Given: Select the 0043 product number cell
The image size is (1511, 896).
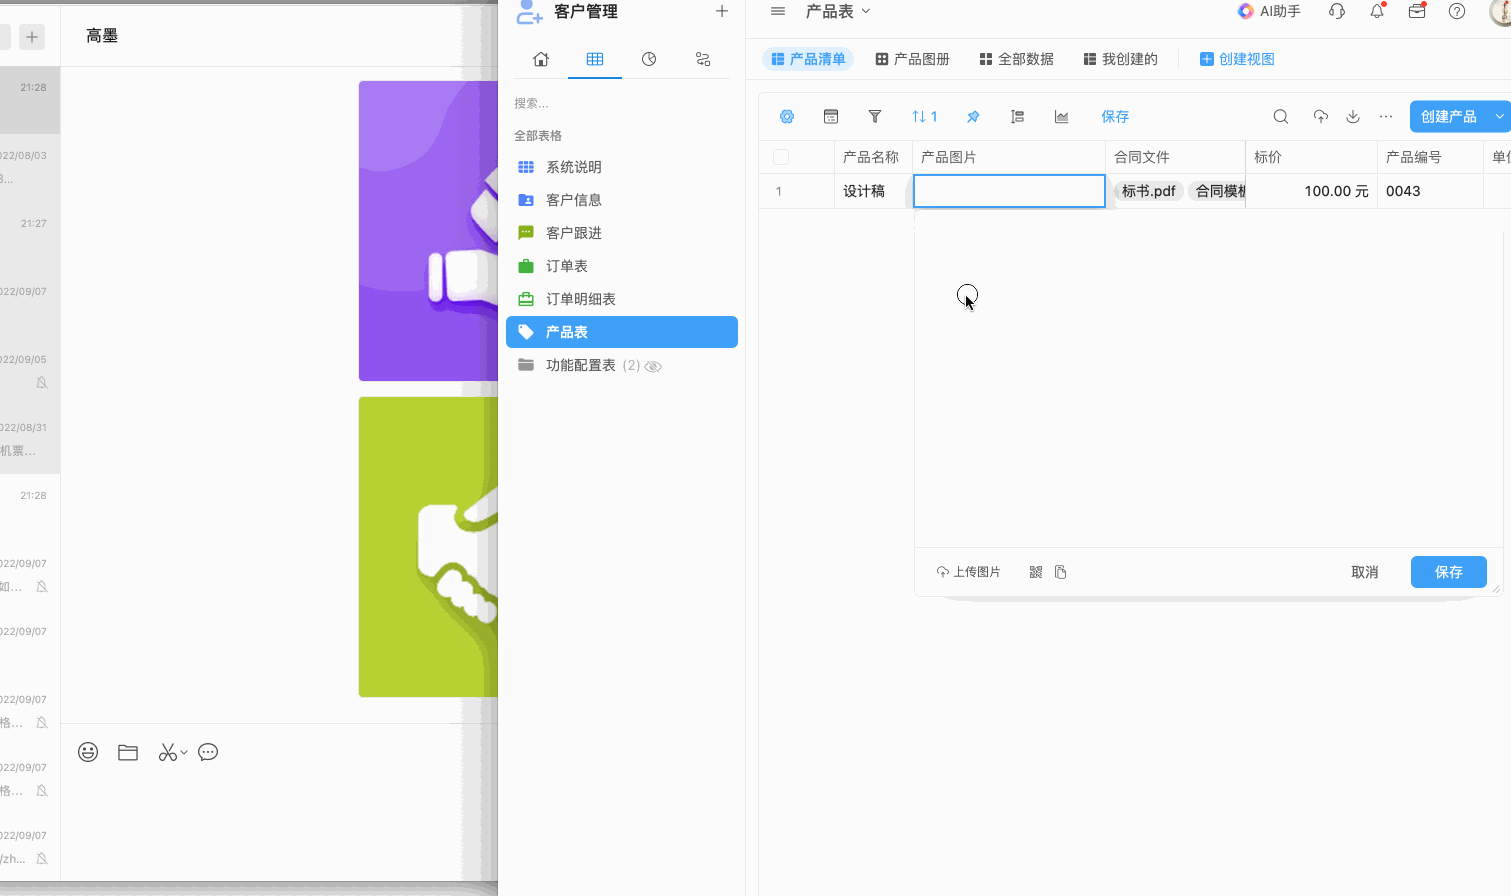Looking at the screenshot, I should click(x=1430, y=191).
